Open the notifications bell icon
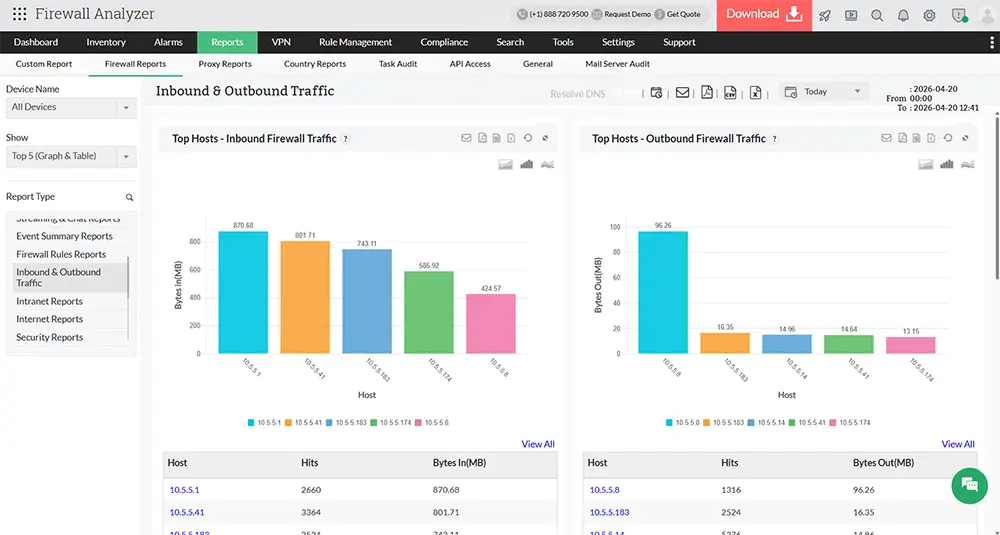The image size is (1000, 535). (x=903, y=15)
